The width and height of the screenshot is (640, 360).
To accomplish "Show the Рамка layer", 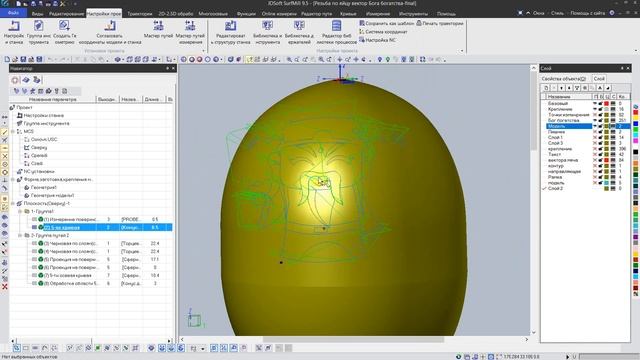I will 595,177.
